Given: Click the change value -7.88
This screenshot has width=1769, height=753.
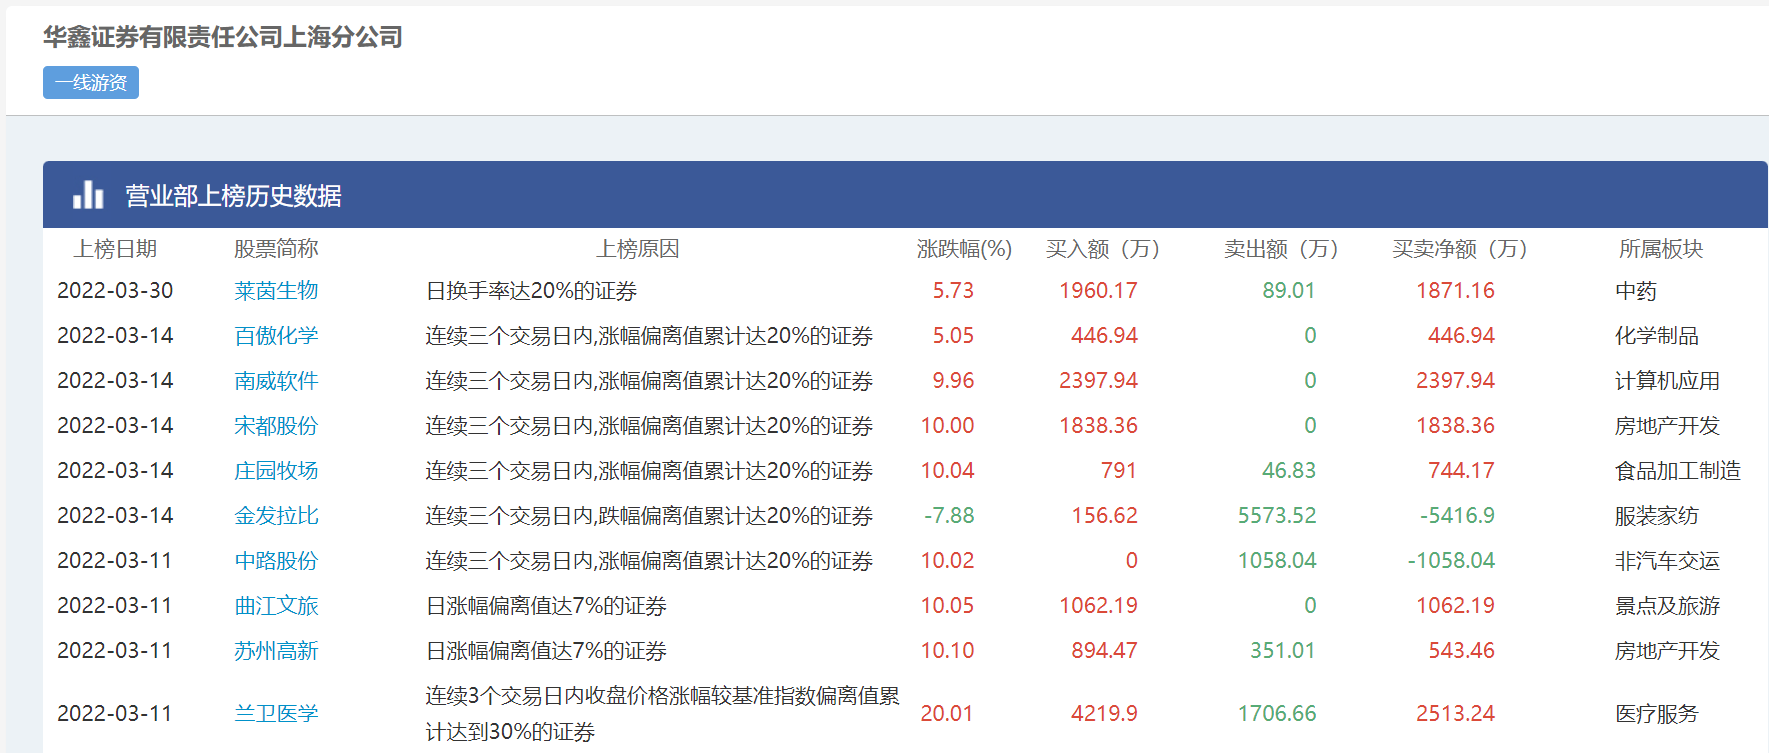Looking at the screenshot, I should [949, 516].
